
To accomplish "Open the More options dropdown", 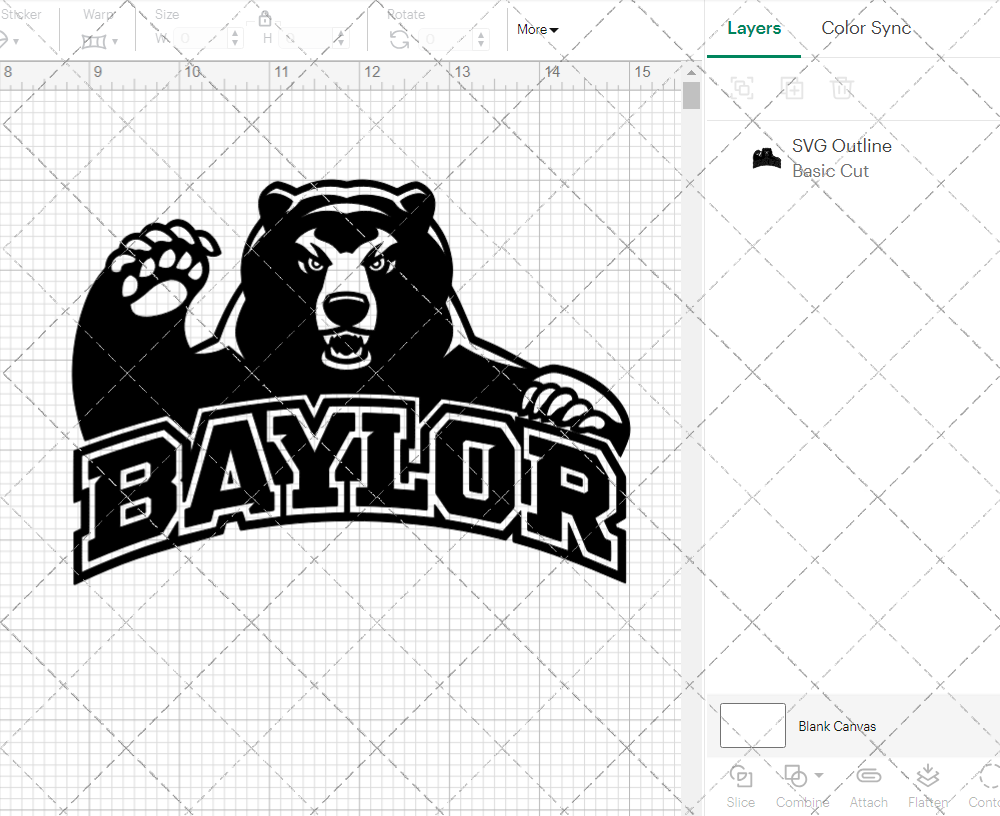I will point(537,30).
